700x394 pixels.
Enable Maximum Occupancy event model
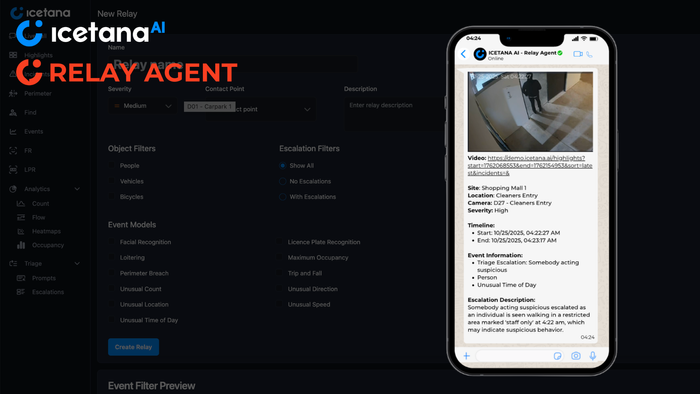point(279,257)
